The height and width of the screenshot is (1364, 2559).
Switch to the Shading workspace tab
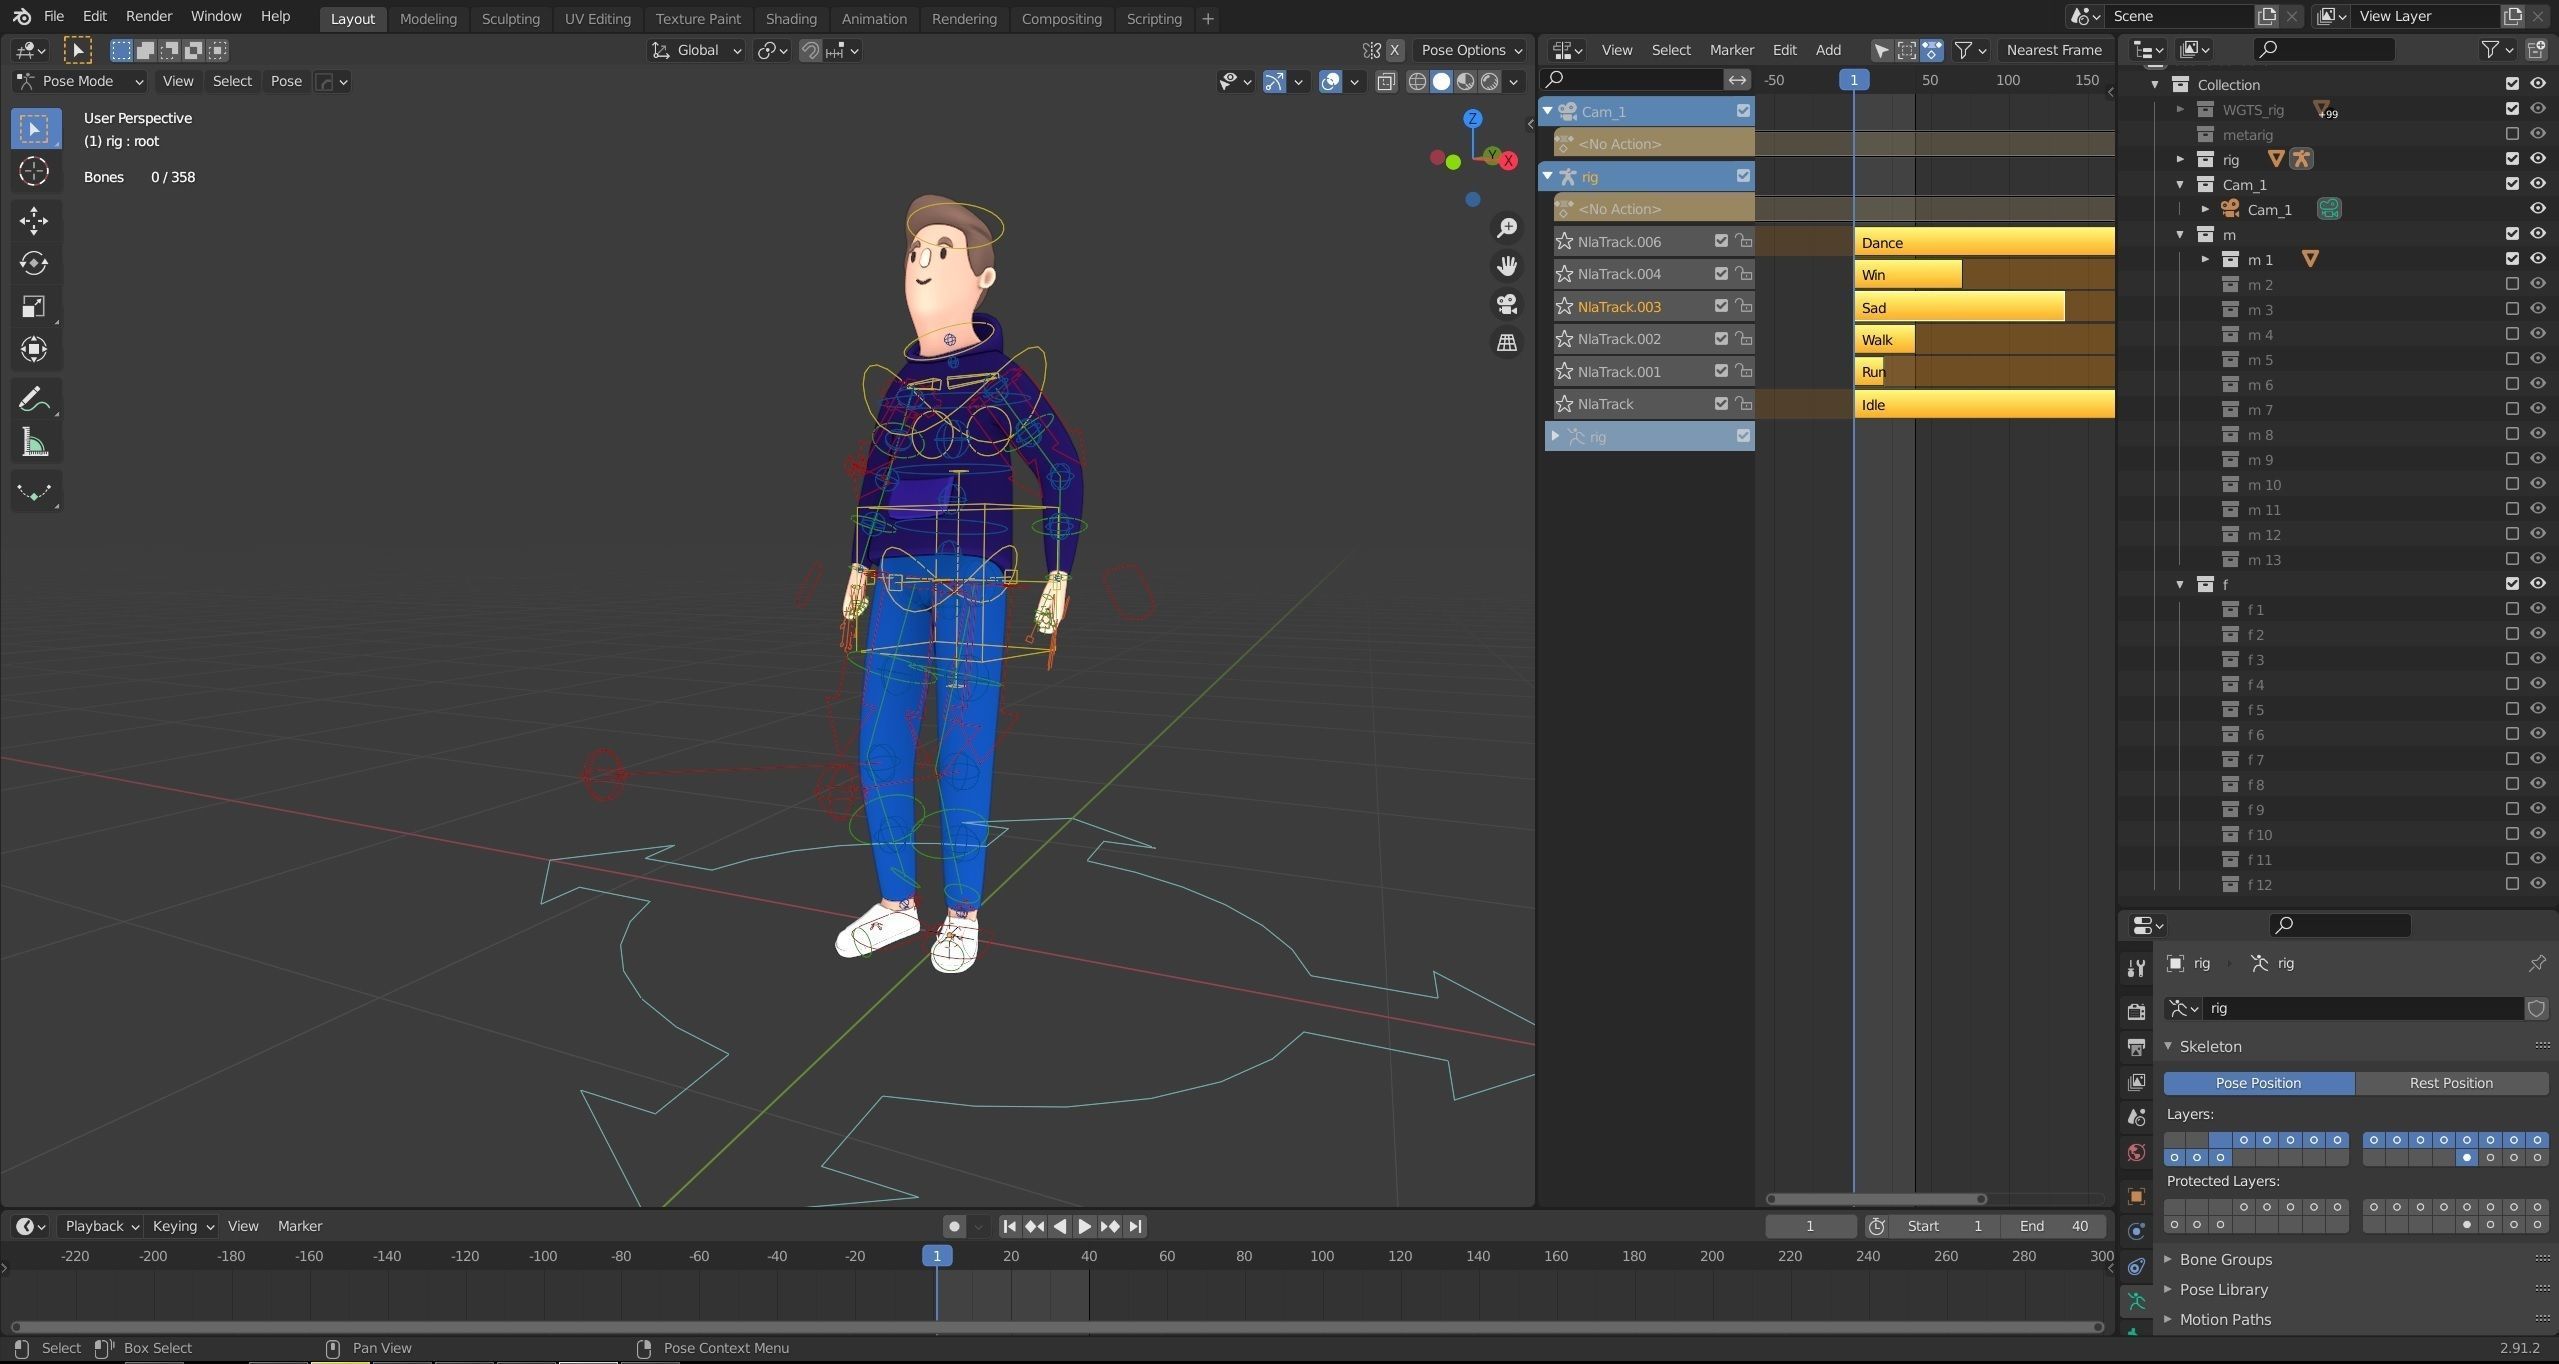(x=790, y=18)
